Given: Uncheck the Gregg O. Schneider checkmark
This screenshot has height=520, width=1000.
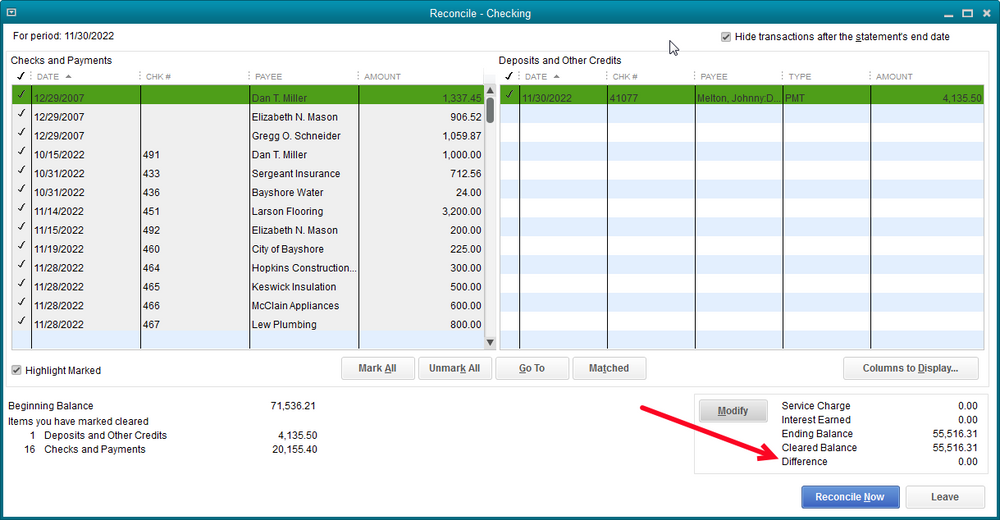Looking at the screenshot, I should [x=22, y=133].
